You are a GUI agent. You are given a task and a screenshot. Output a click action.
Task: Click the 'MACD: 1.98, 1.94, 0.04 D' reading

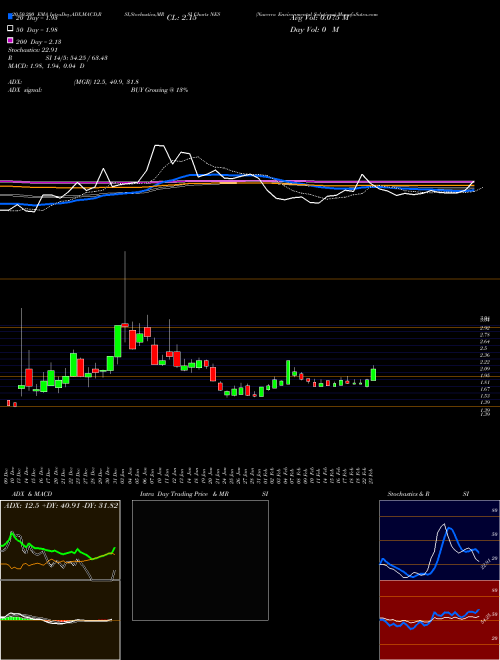pyautogui.click(x=46, y=66)
